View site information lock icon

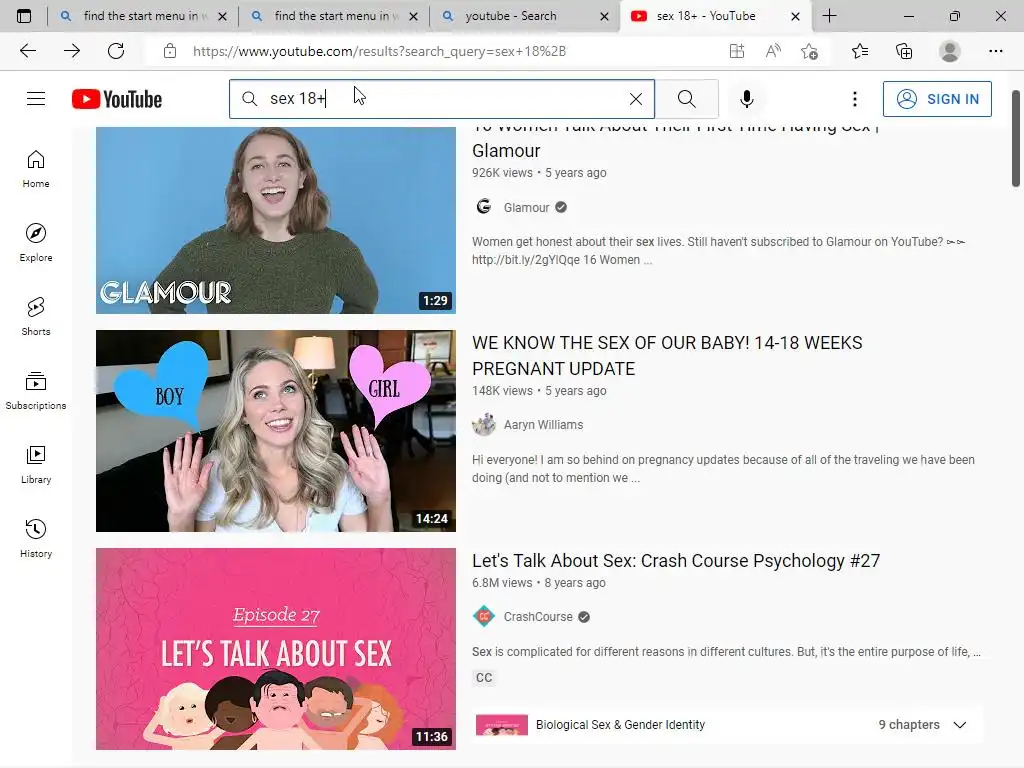pyautogui.click(x=170, y=51)
